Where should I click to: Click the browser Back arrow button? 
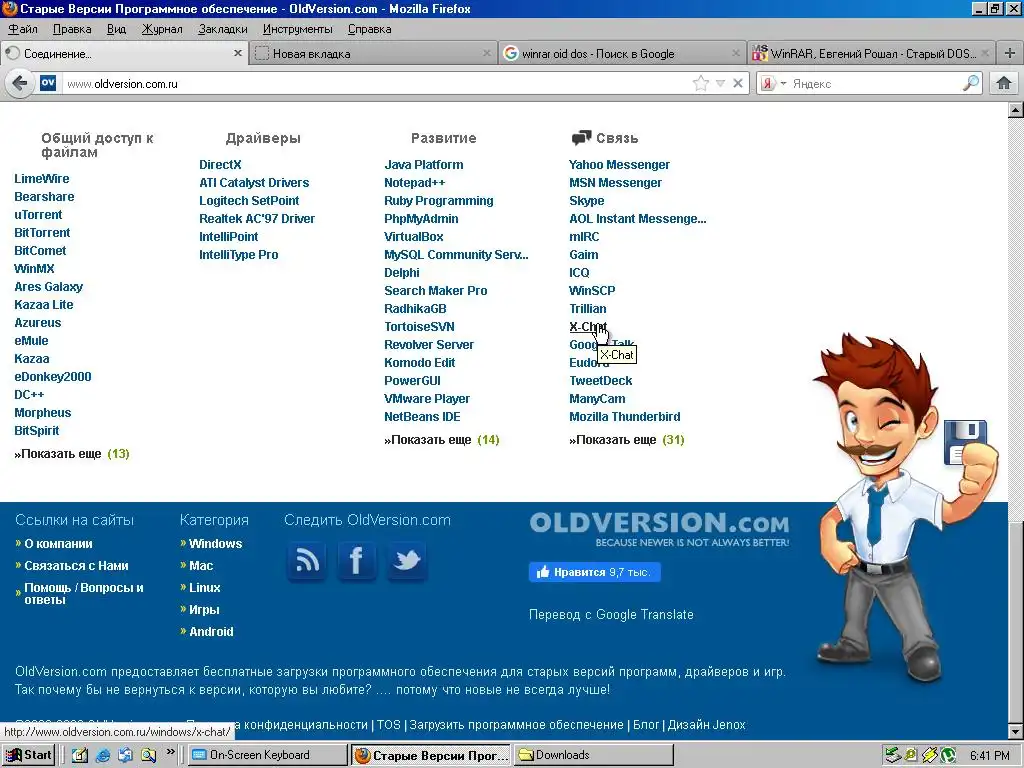(x=20, y=84)
